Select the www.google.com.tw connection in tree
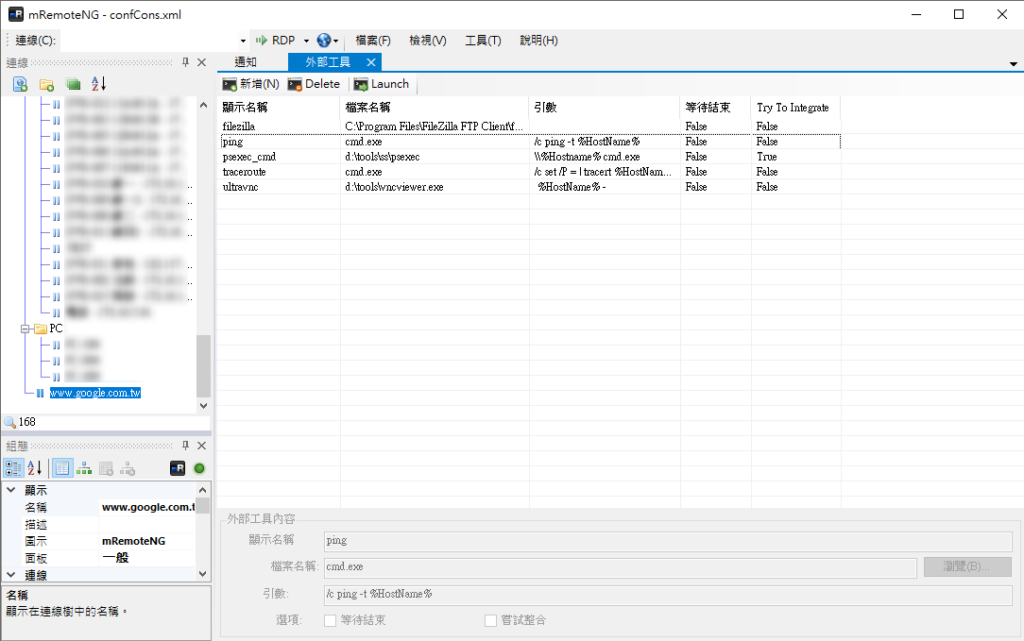 click(x=95, y=393)
